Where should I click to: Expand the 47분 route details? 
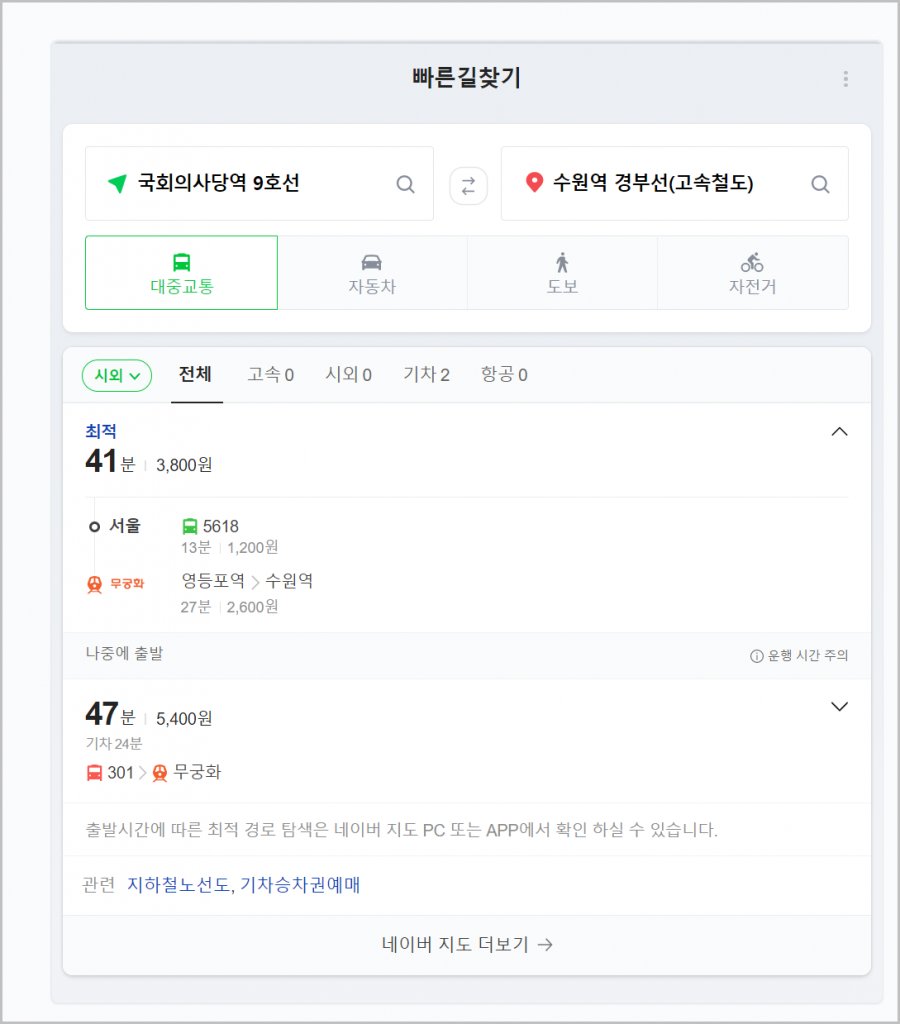pyautogui.click(x=840, y=707)
